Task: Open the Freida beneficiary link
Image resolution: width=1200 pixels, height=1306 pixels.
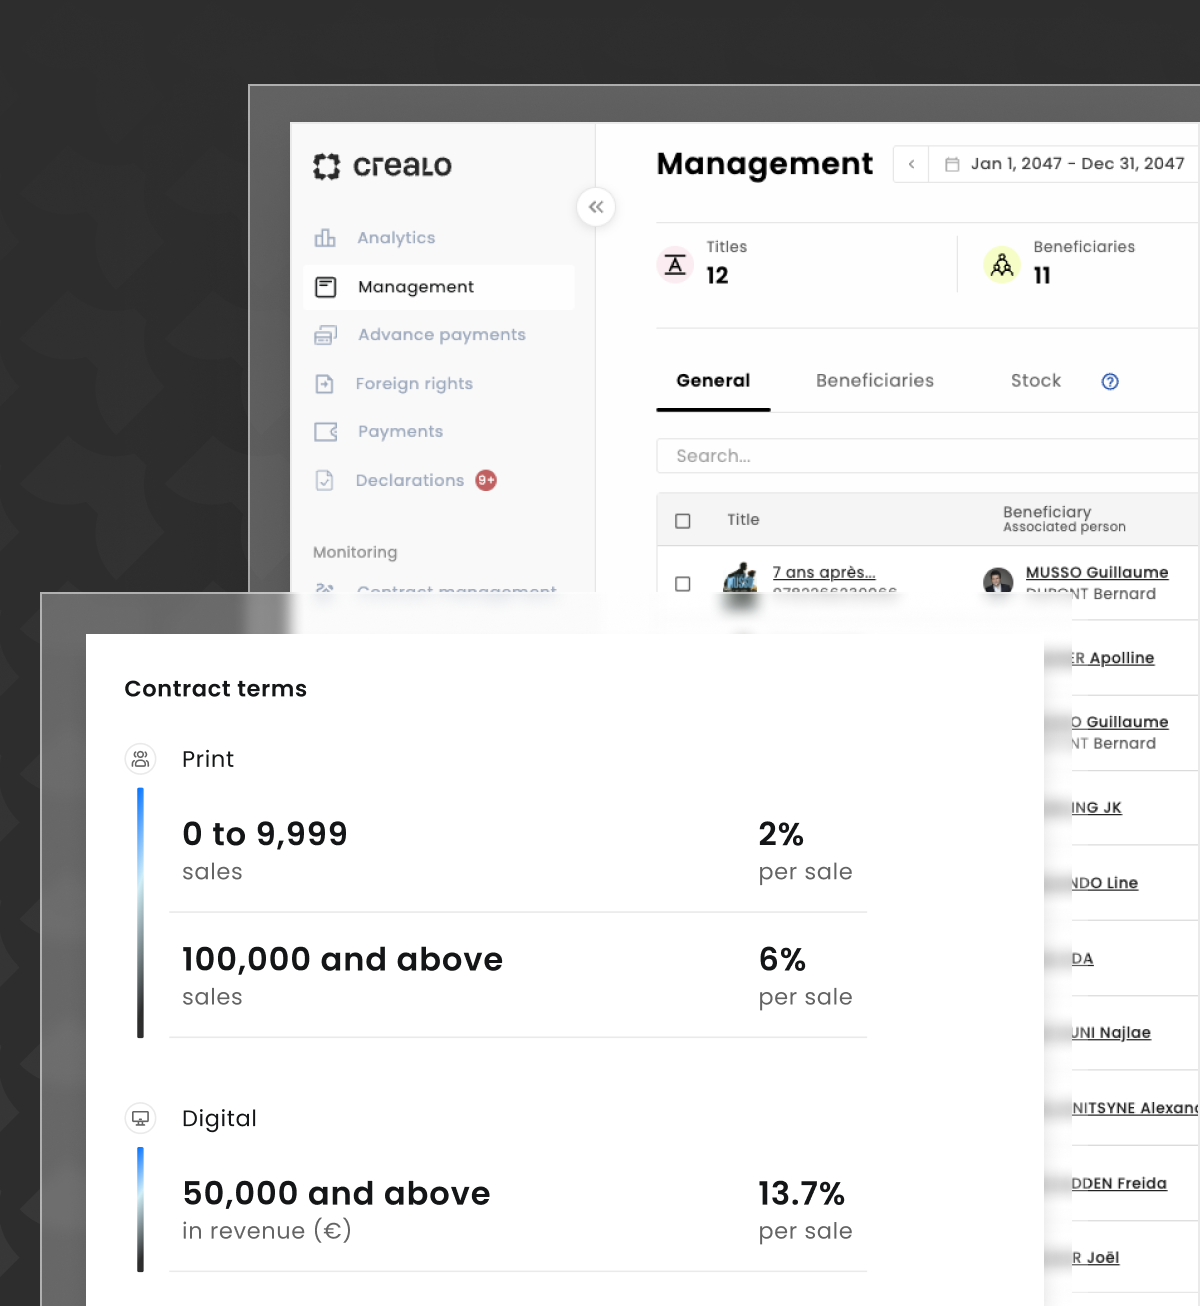Action: (x=1120, y=1184)
